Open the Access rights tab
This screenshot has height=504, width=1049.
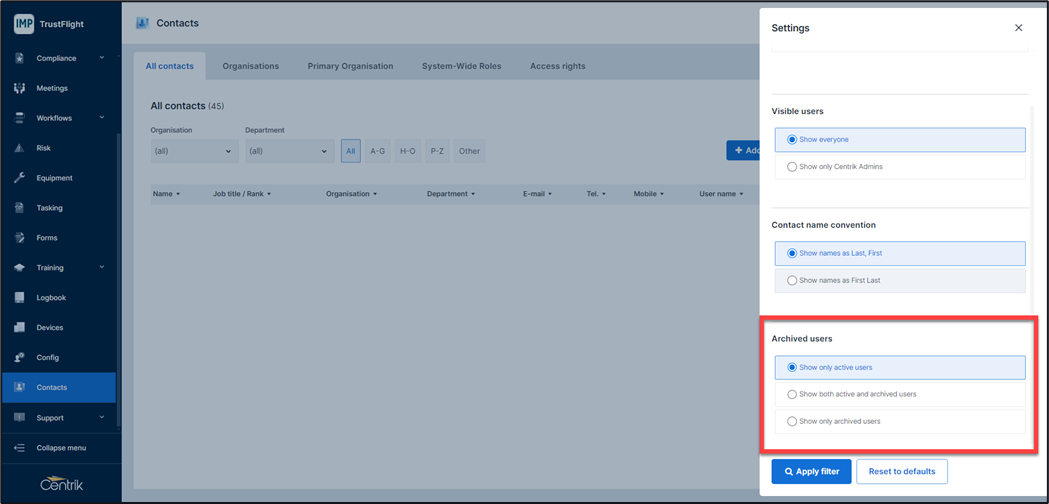click(x=557, y=66)
